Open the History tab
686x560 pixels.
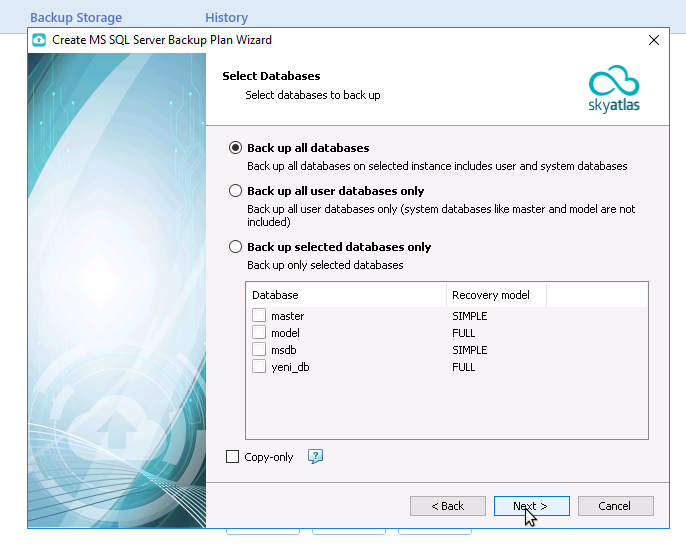tap(227, 18)
